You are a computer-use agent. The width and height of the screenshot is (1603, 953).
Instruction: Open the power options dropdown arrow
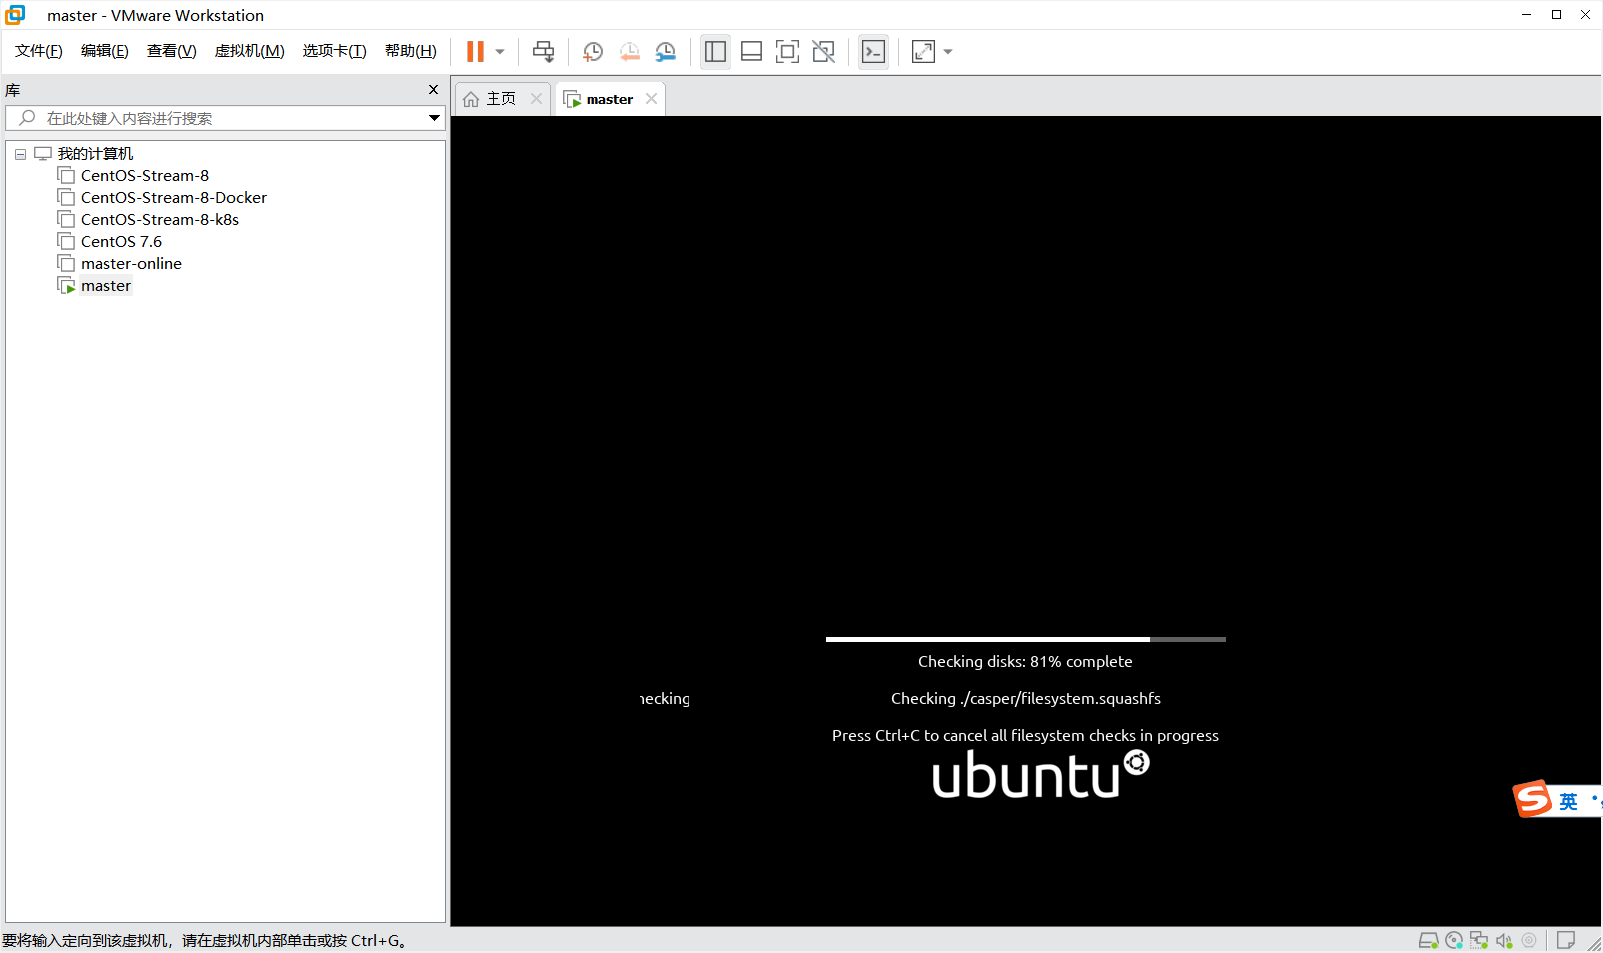[500, 52]
